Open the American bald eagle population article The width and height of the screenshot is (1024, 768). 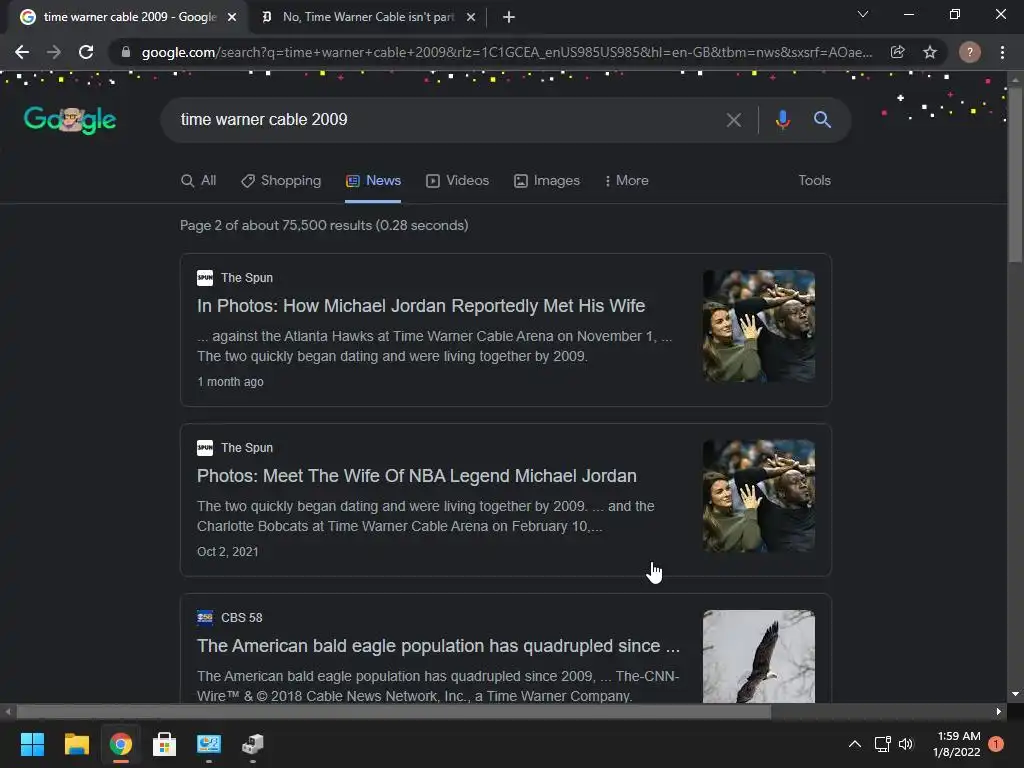pos(438,646)
